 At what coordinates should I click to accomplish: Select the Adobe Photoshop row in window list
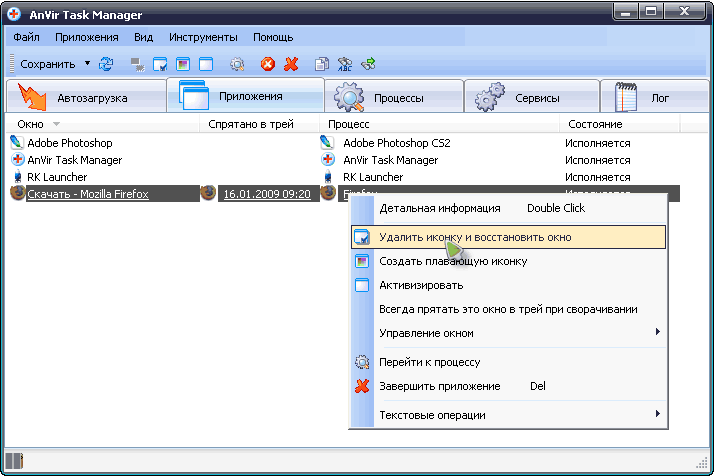click(x=69, y=143)
